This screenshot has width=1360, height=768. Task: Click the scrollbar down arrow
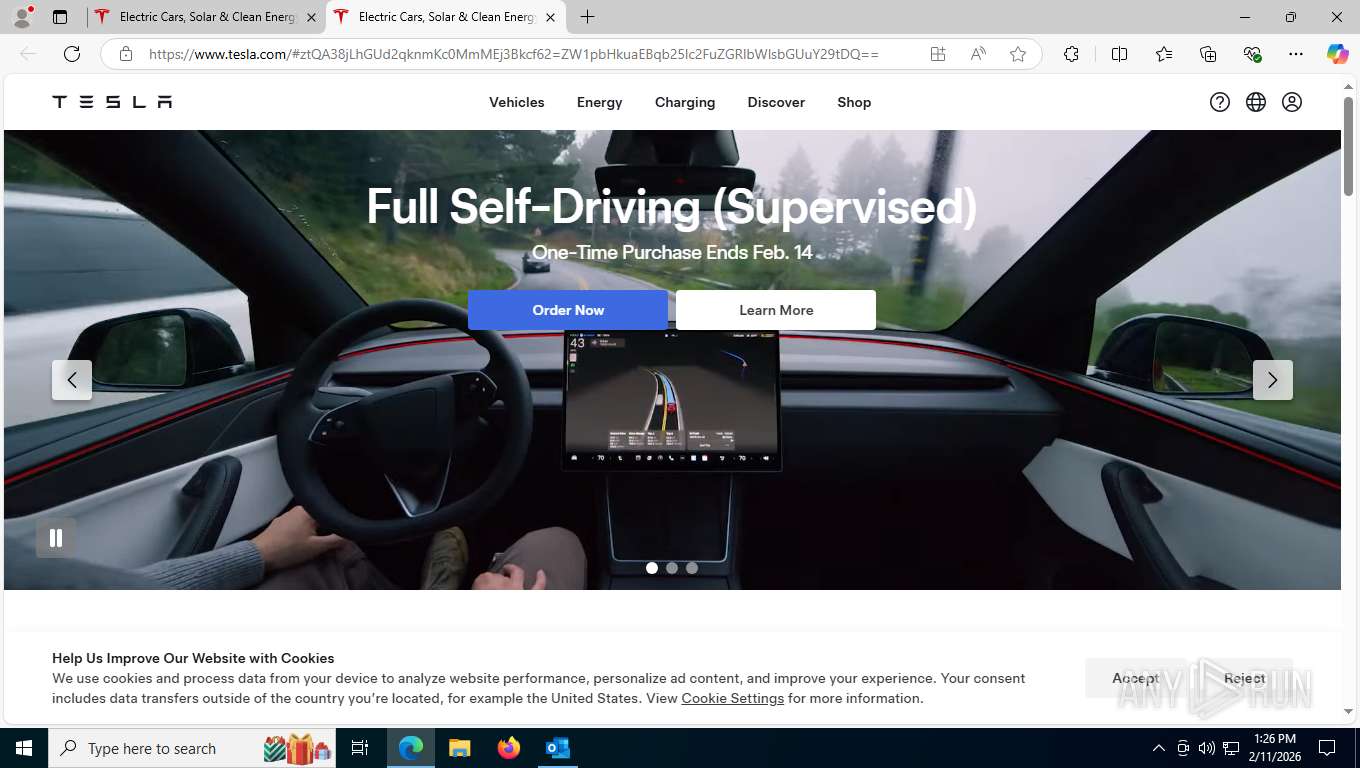(x=1348, y=711)
